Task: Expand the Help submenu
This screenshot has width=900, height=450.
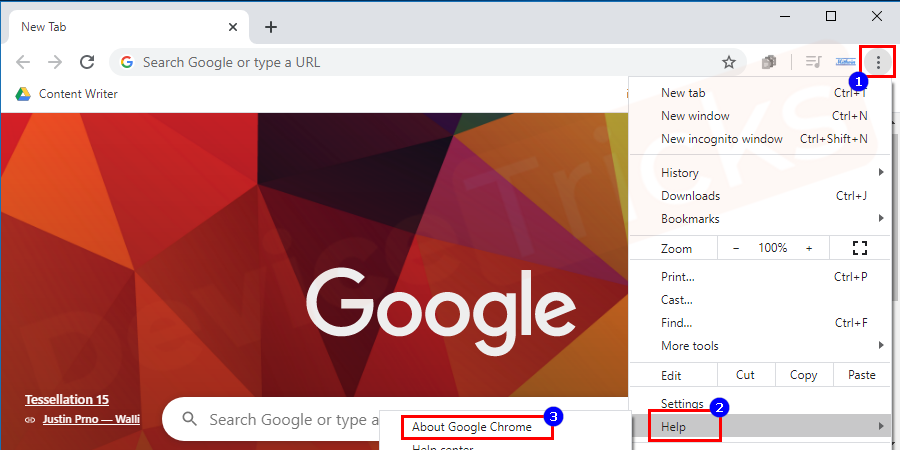Action: pyautogui.click(x=760, y=426)
